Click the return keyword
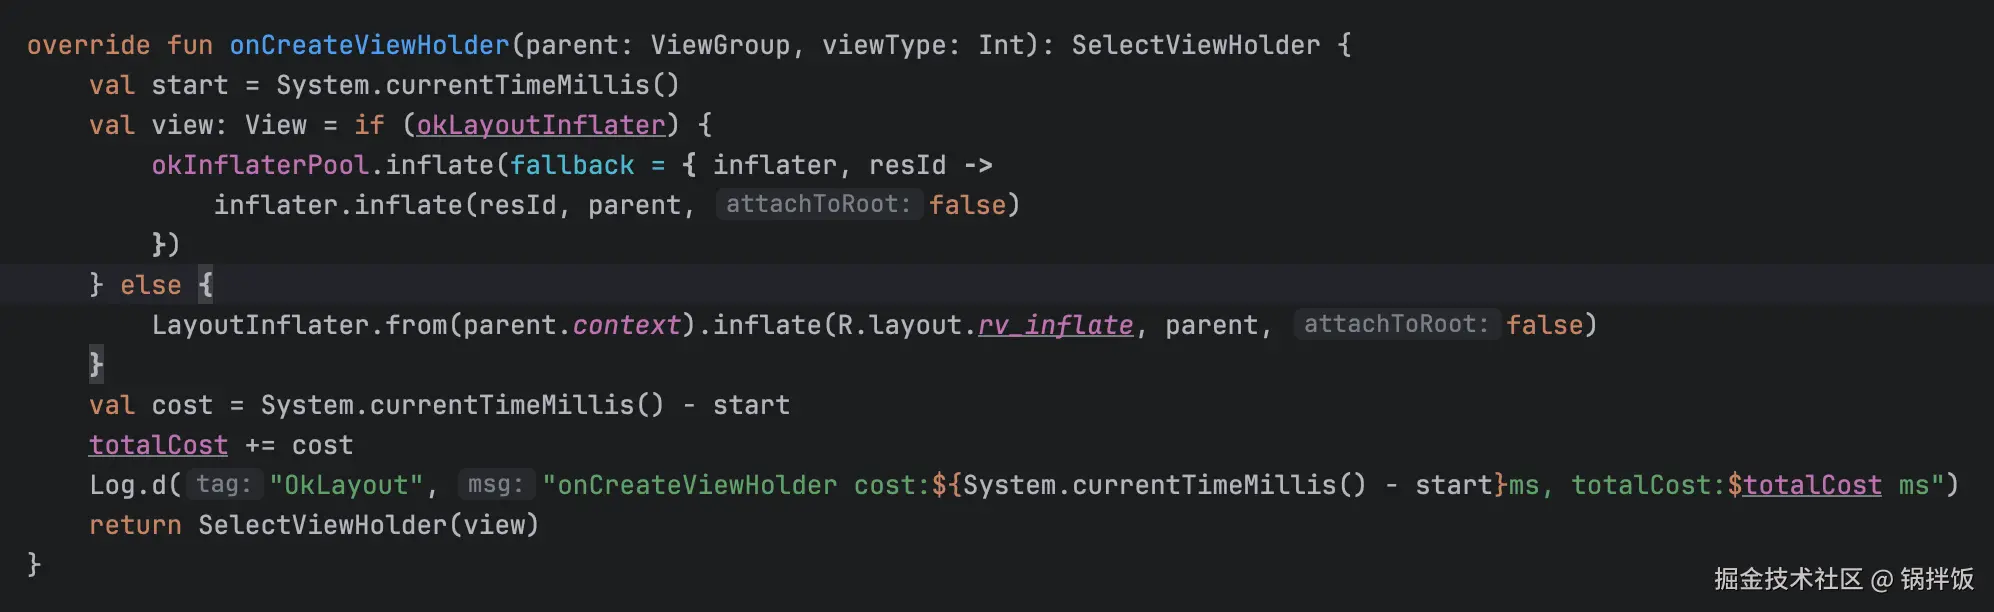The image size is (1994, 612). (x=135, y=525)
